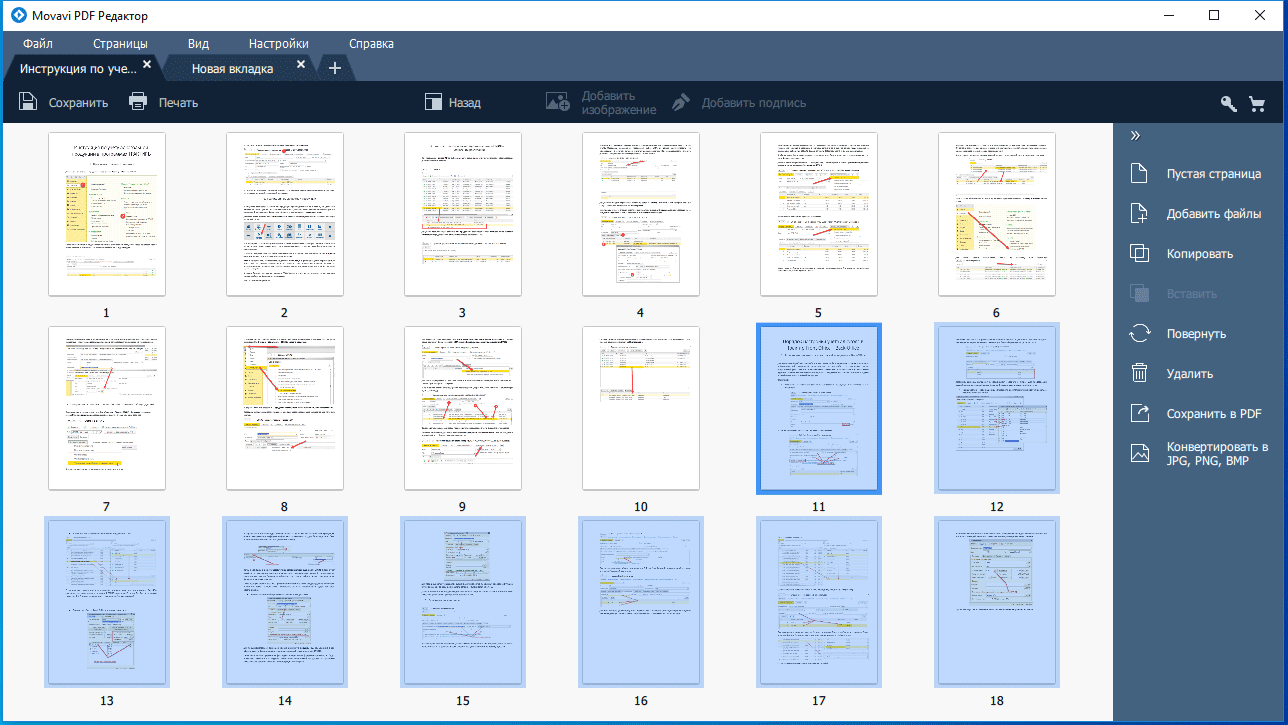
Task: Collapse the right sidebar with double chevron
Action: (x=1136, y=136)
